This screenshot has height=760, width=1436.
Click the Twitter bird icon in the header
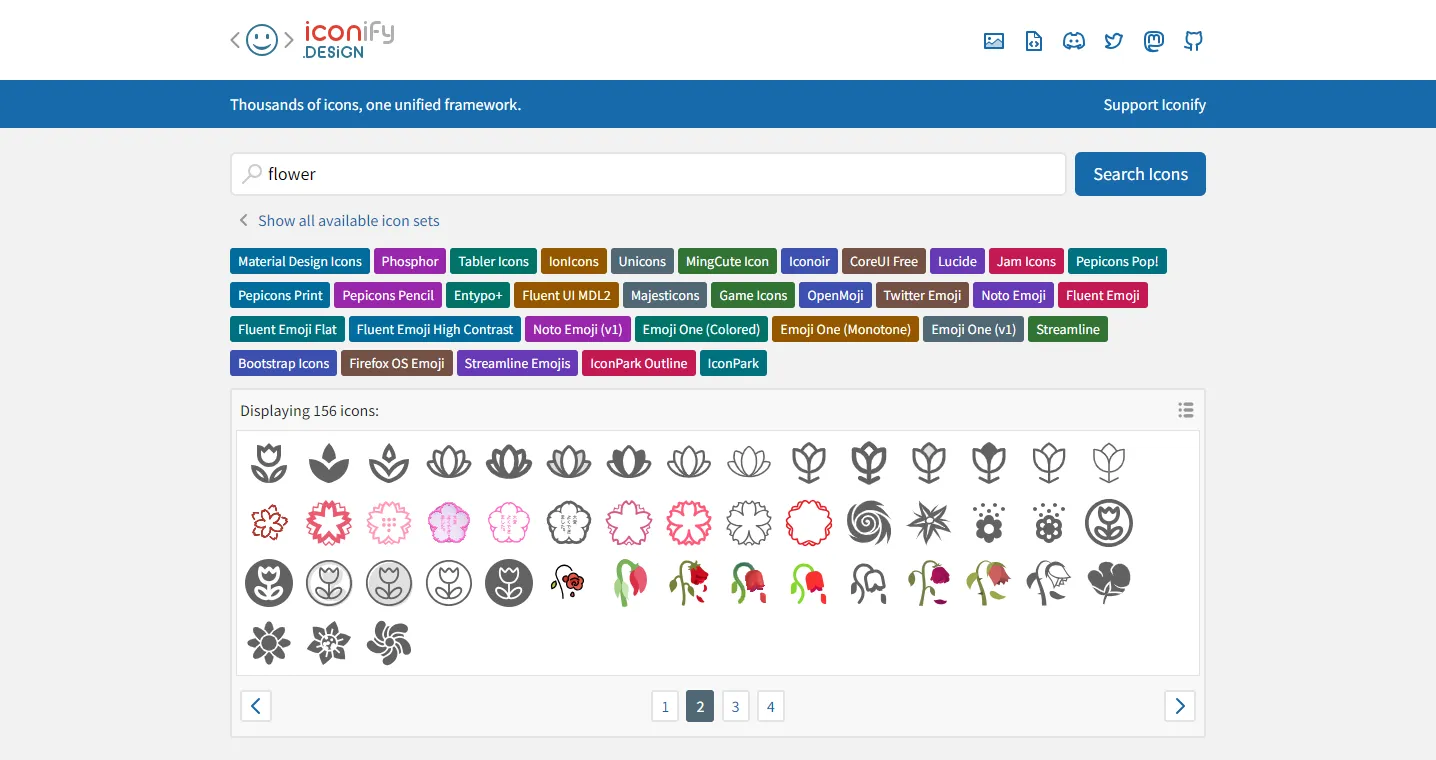click(x=1113, y=41)
